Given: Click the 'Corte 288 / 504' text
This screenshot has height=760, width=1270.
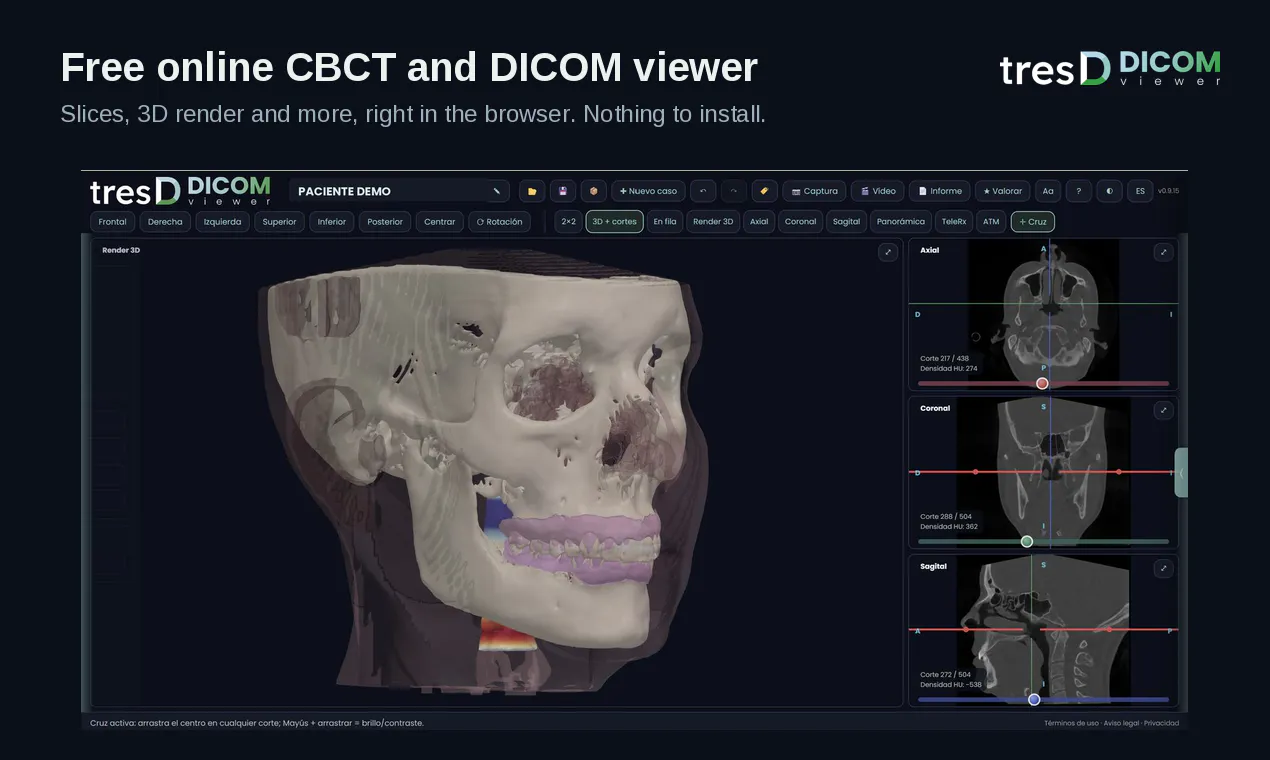Looking at the screenshot, I should pyautogui.click(x=945, y=516).
